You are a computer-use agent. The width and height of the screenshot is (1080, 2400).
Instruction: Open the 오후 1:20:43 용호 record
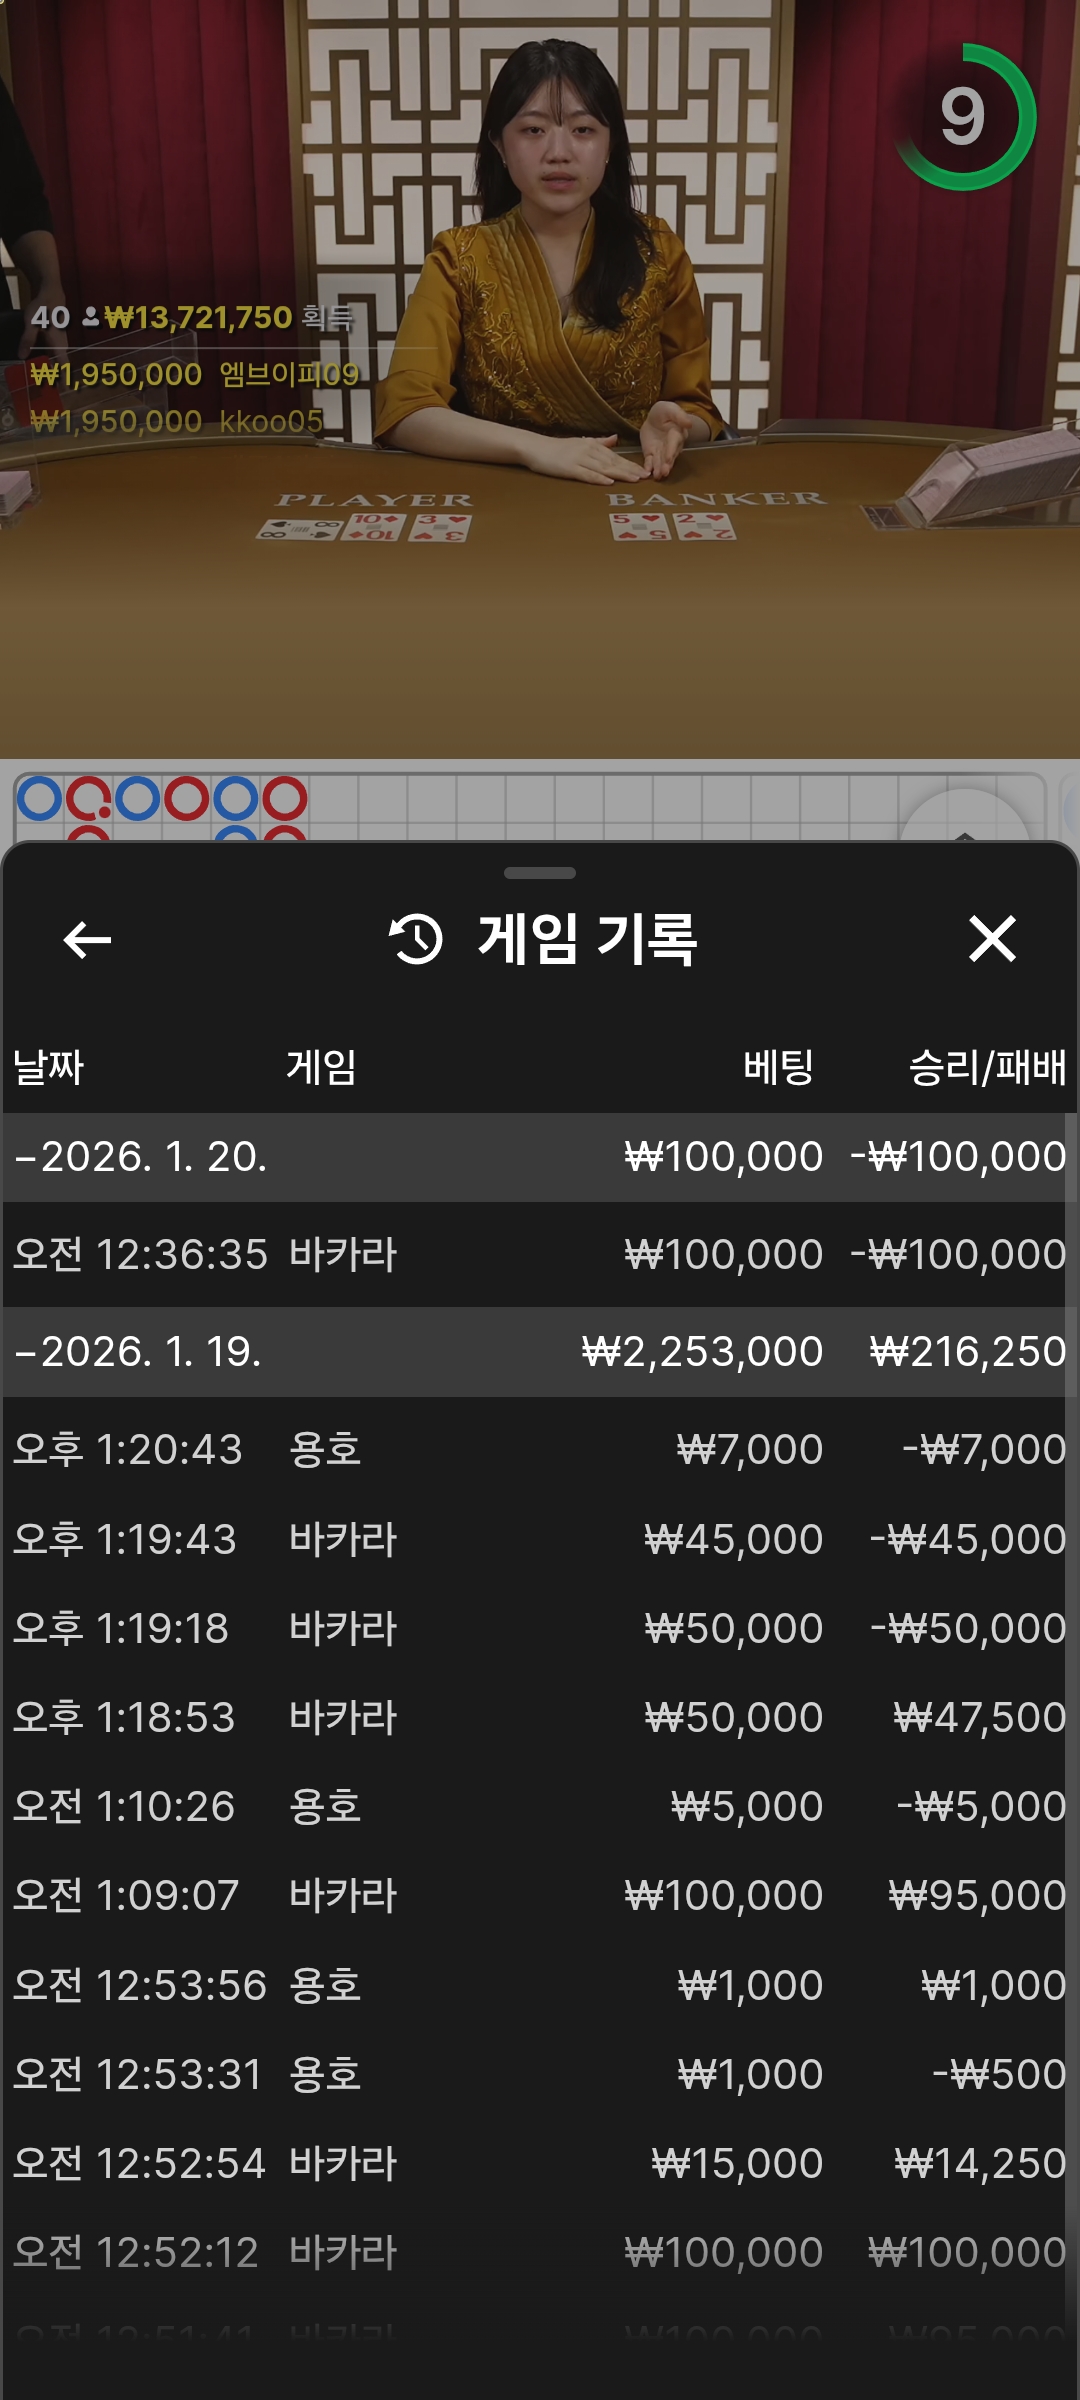[540, 1449]
